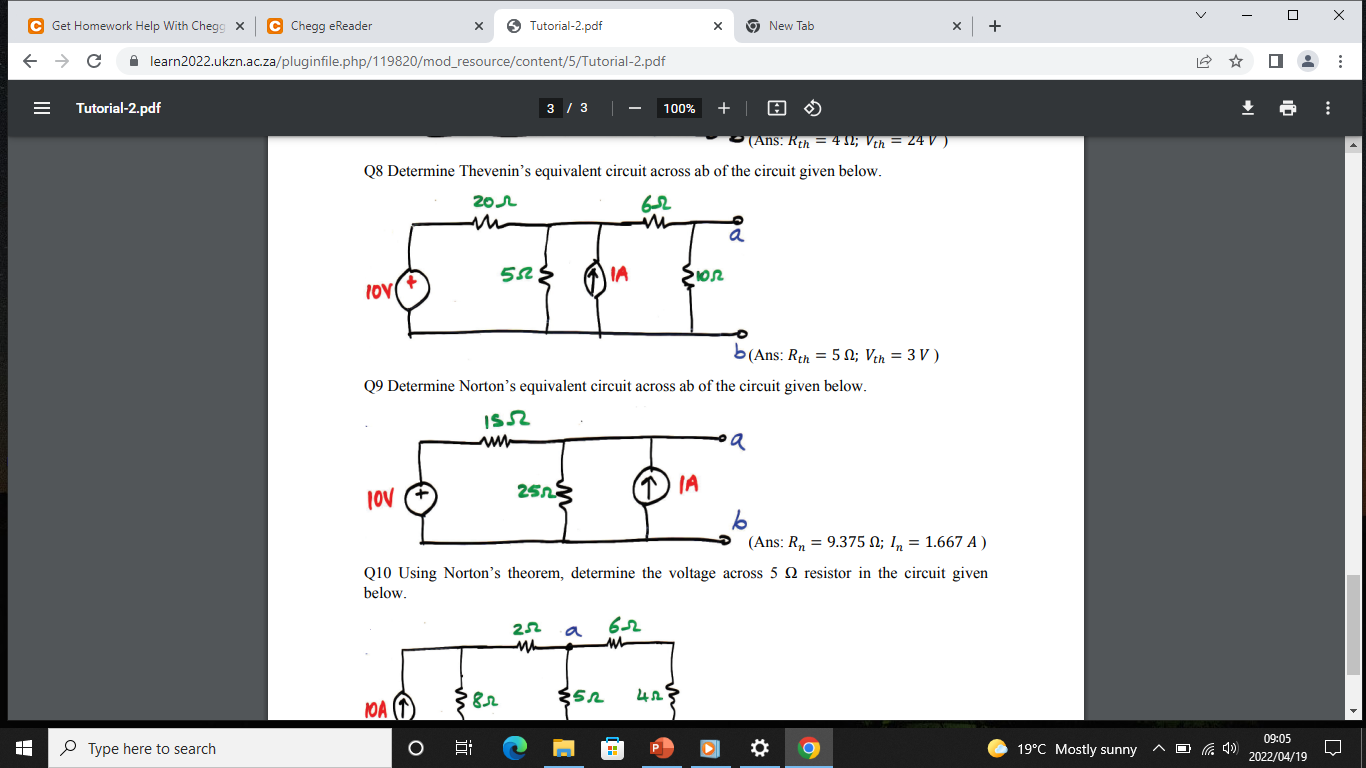Click the Chrome icon on the taskbar
The width and height of the screenshot is (1366, 768).
[x=808, y=748]
